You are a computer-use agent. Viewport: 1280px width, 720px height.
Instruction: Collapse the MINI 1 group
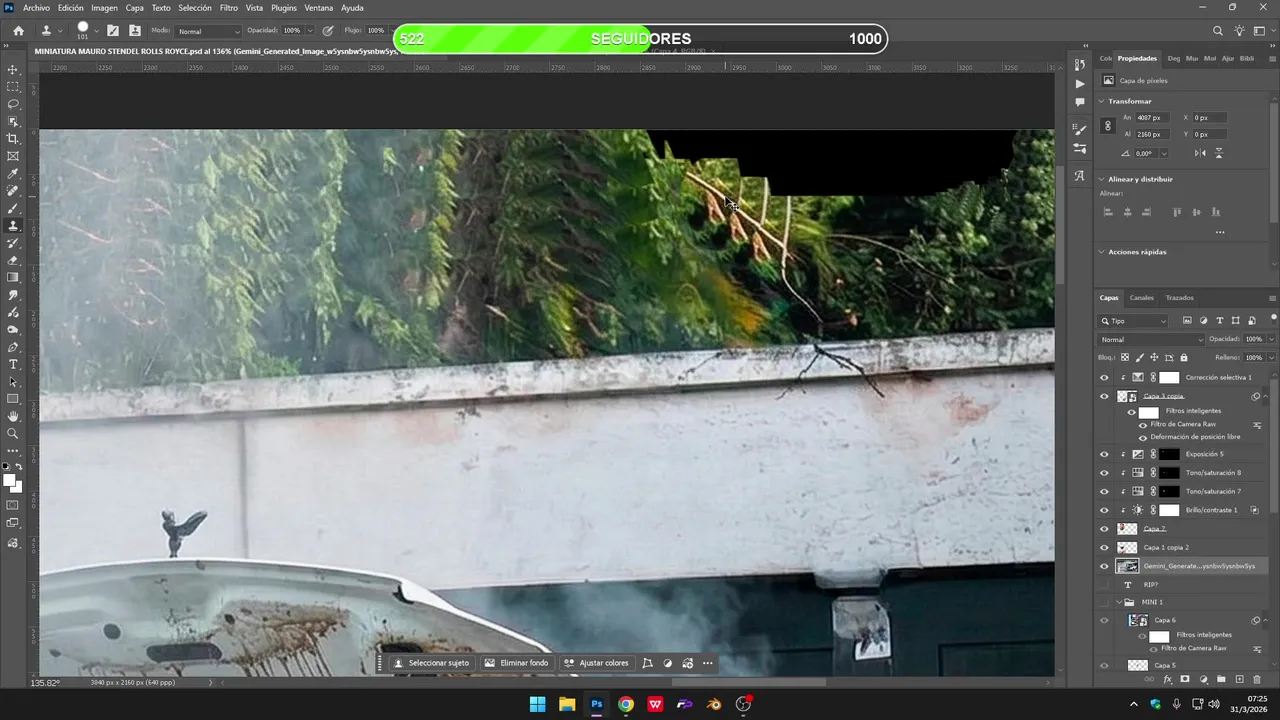click(1119, 602)
